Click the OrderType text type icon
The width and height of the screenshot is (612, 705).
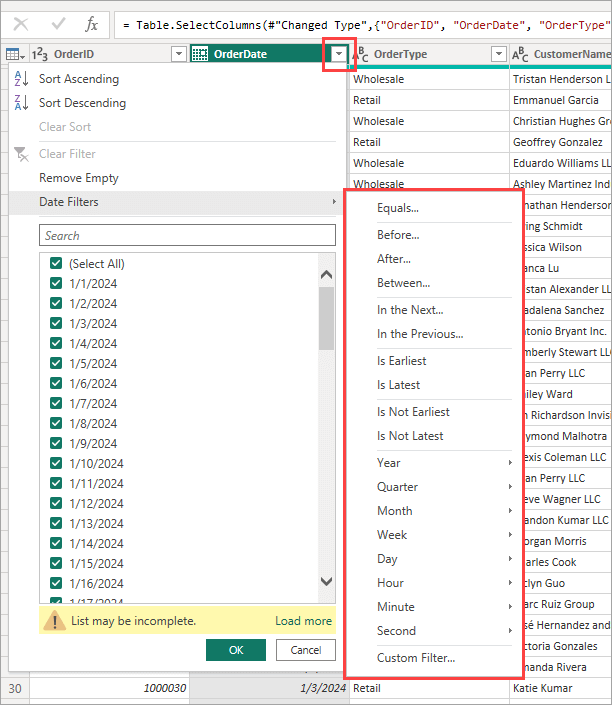tap(361, 54)
